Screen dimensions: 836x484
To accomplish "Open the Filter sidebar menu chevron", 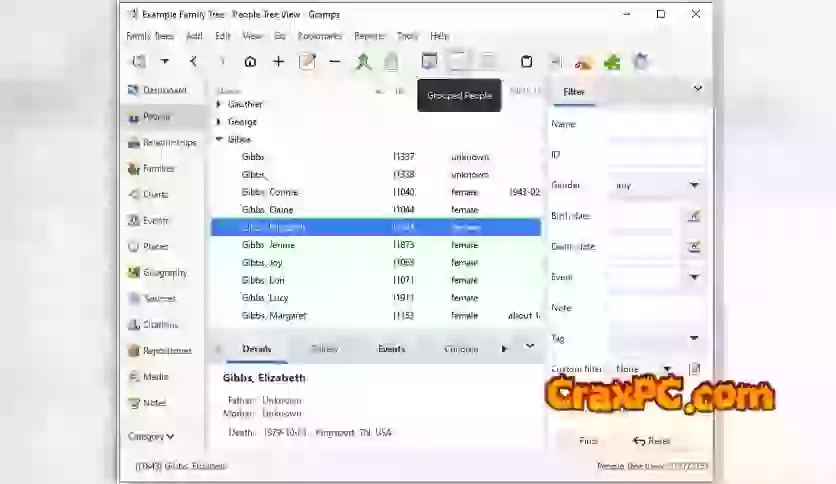I will [697, 88].
